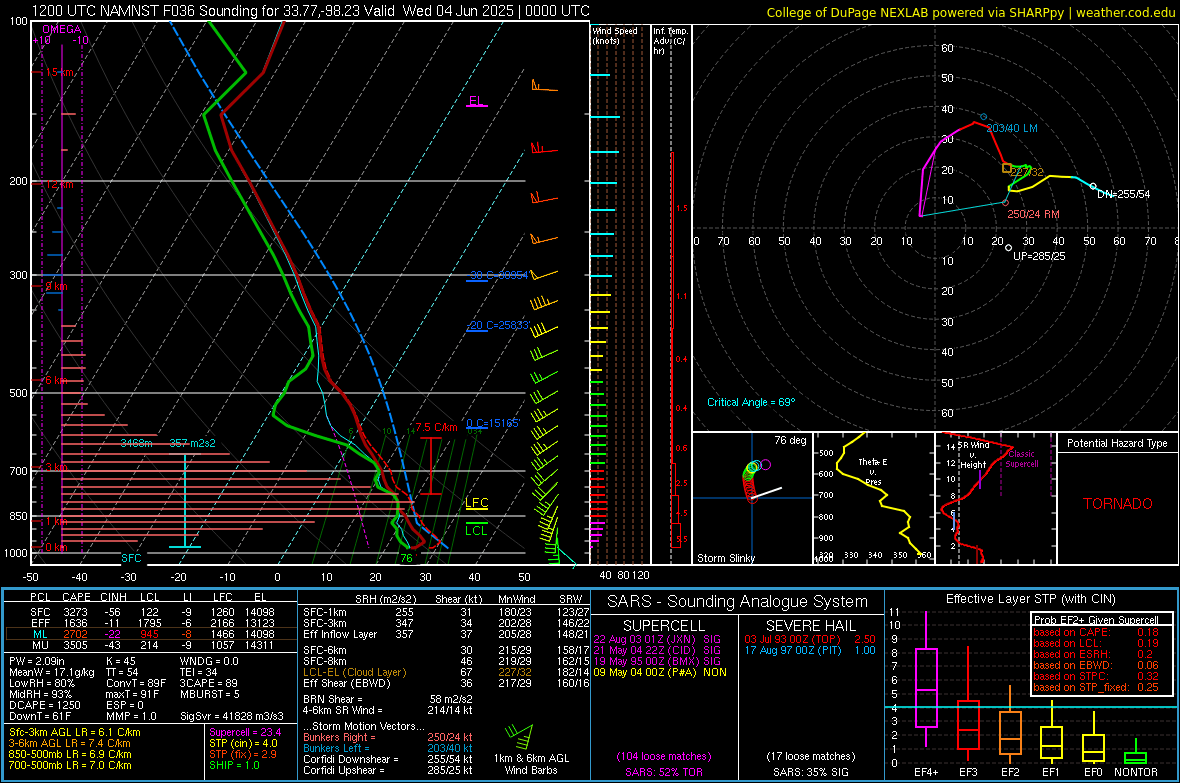The width and height of the screenshot is (1180, 783).
Task: Click the magenta 'OMEGA' label
Action: 62,29
